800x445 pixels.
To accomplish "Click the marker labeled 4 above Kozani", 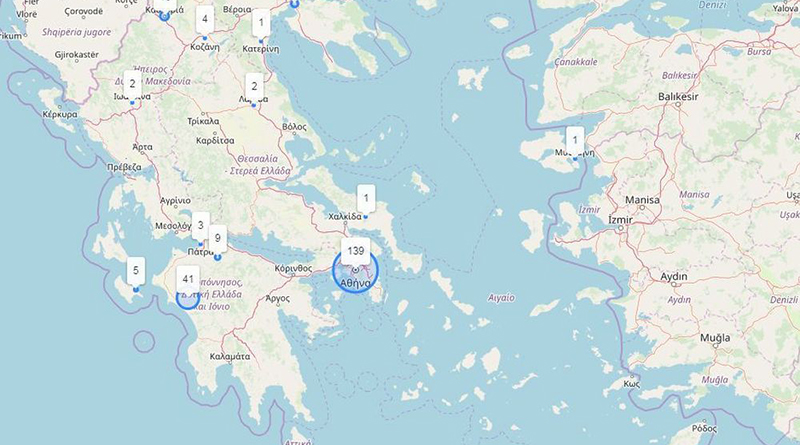I will (205, 19).
